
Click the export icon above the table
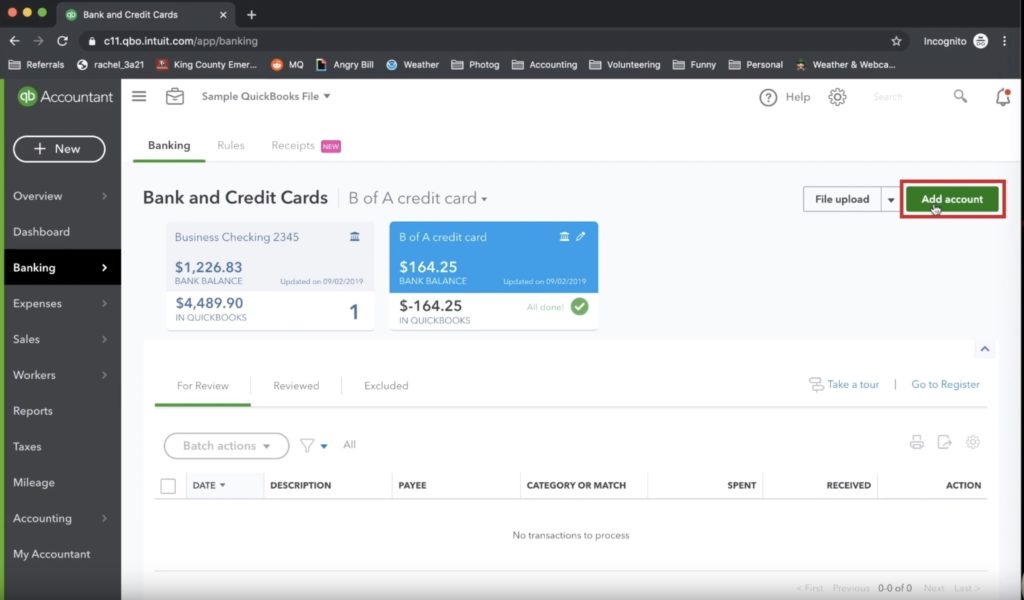[944, 443]
